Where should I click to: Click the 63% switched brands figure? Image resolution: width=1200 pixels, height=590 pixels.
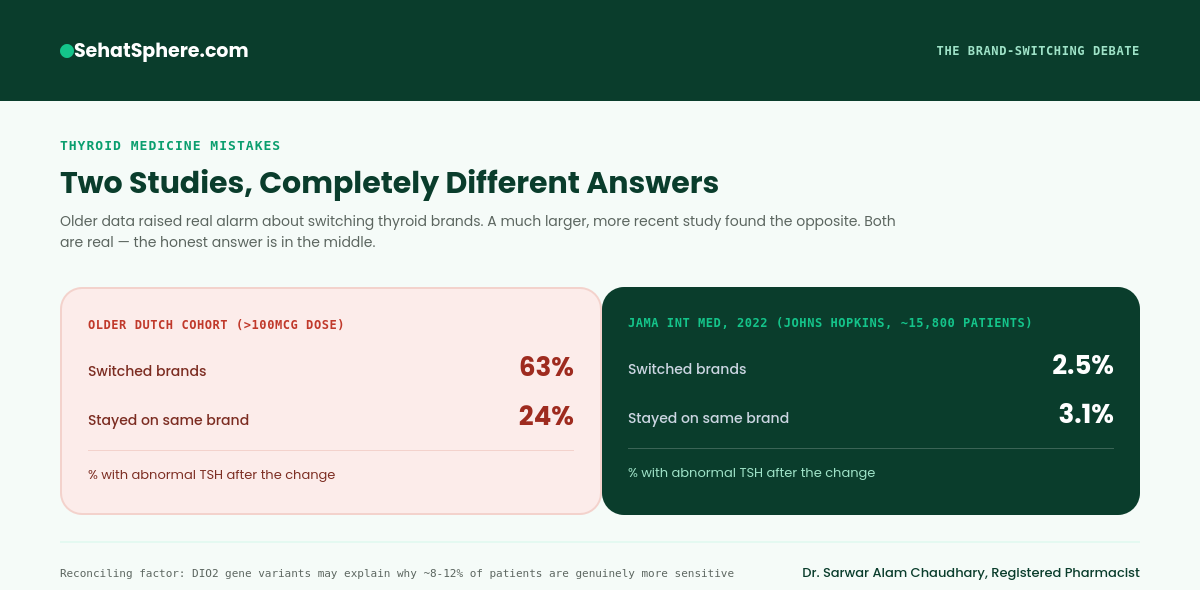click(546, 367)
